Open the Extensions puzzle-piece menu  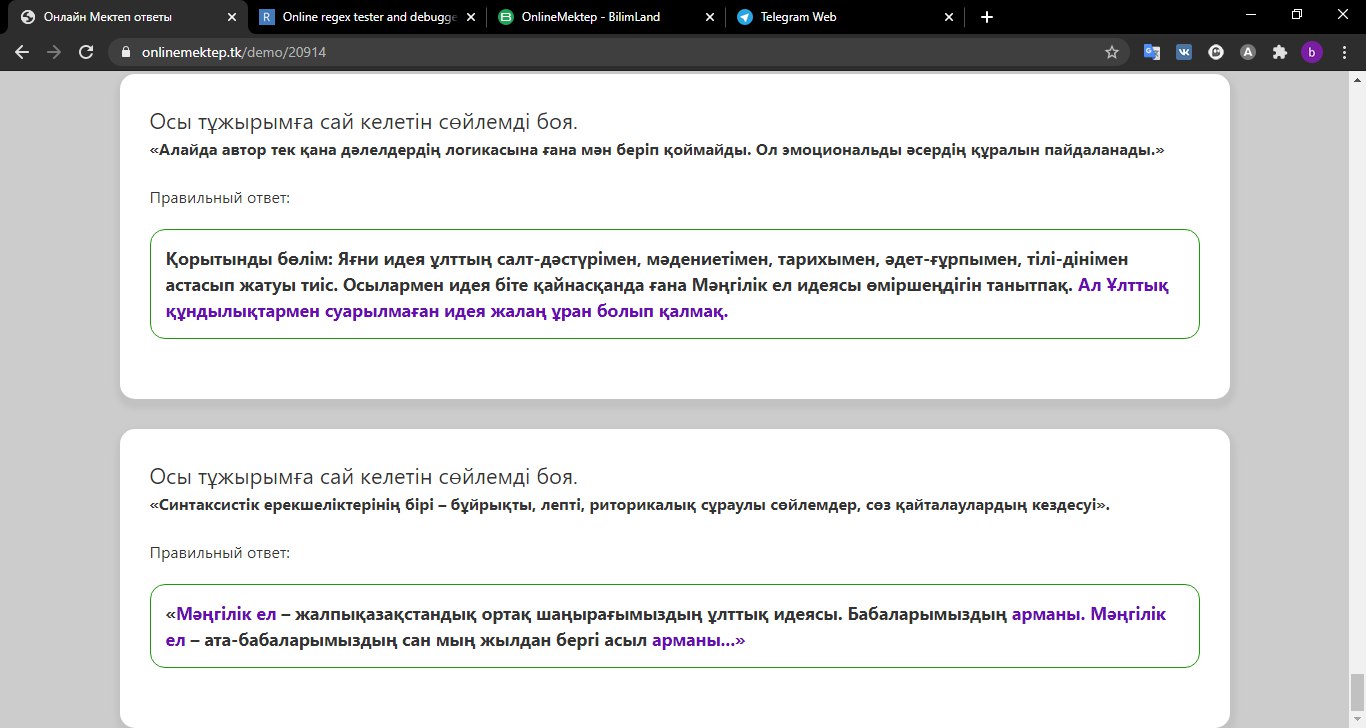1279,52
